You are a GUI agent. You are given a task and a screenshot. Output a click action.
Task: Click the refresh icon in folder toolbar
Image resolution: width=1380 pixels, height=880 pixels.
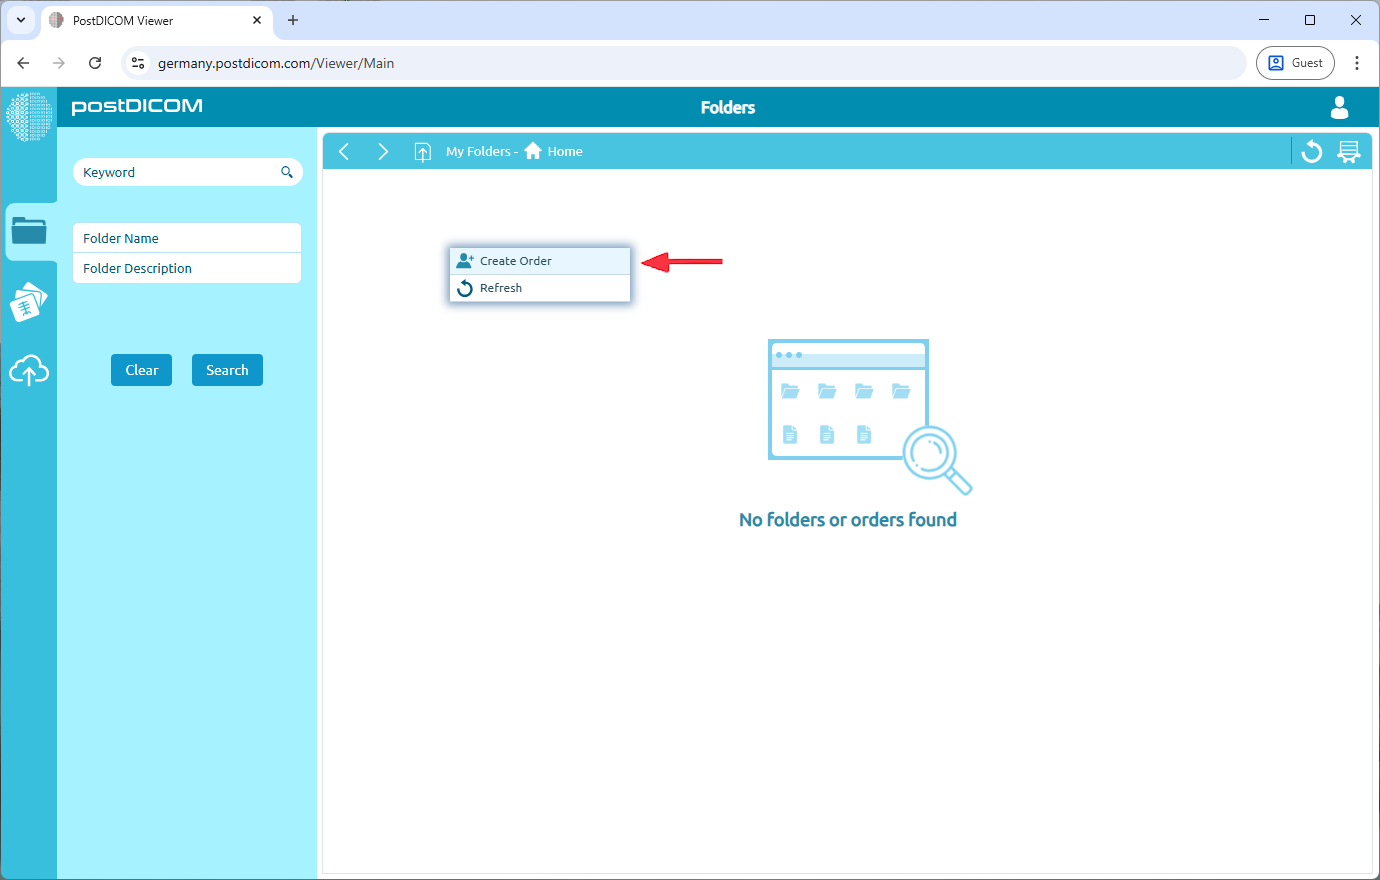click(x=1312, y=151)
